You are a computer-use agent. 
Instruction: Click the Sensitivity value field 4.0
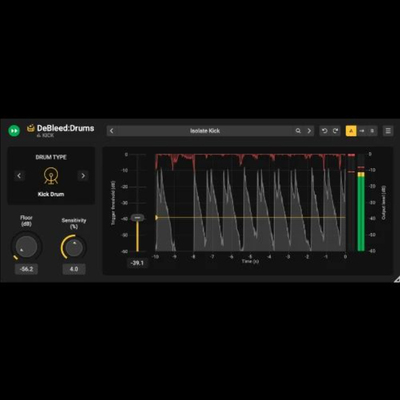pos(74,269)
